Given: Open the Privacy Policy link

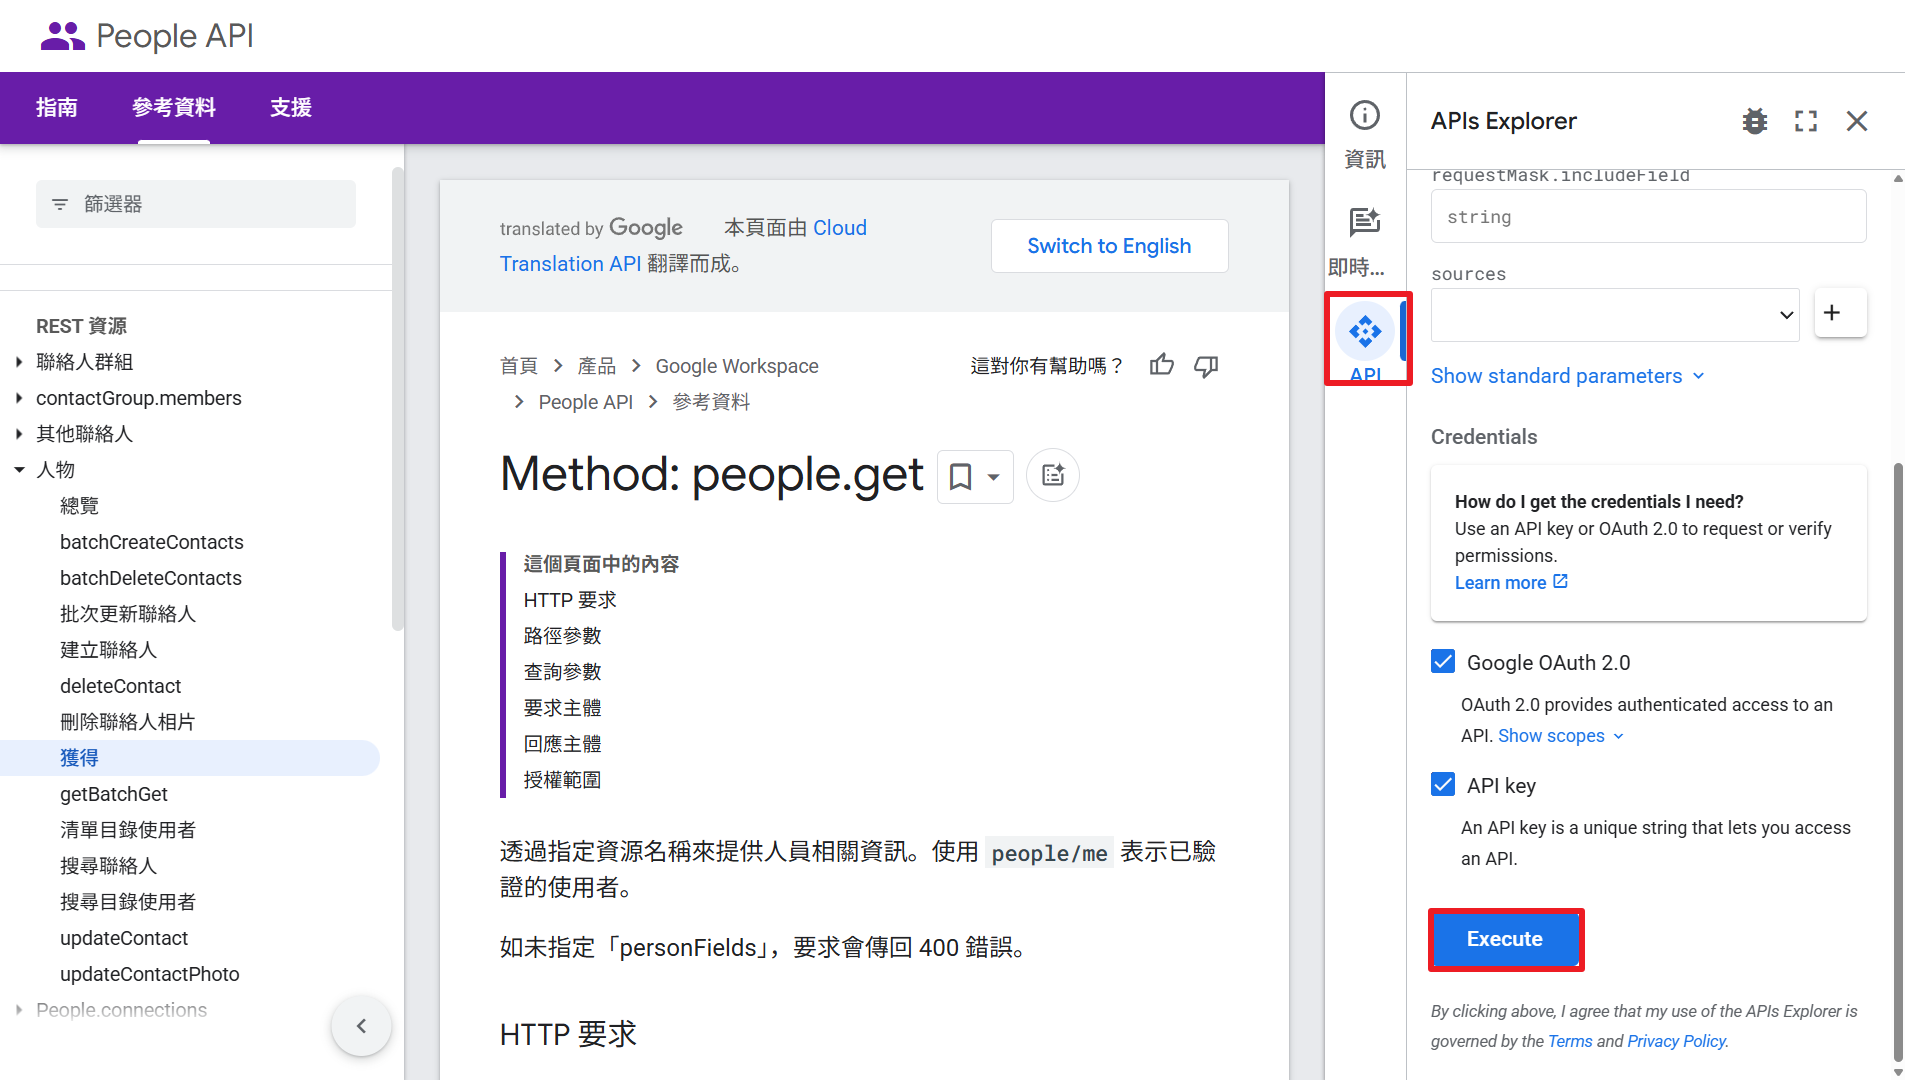Looking at the screenshot, I should 1676,1041.
